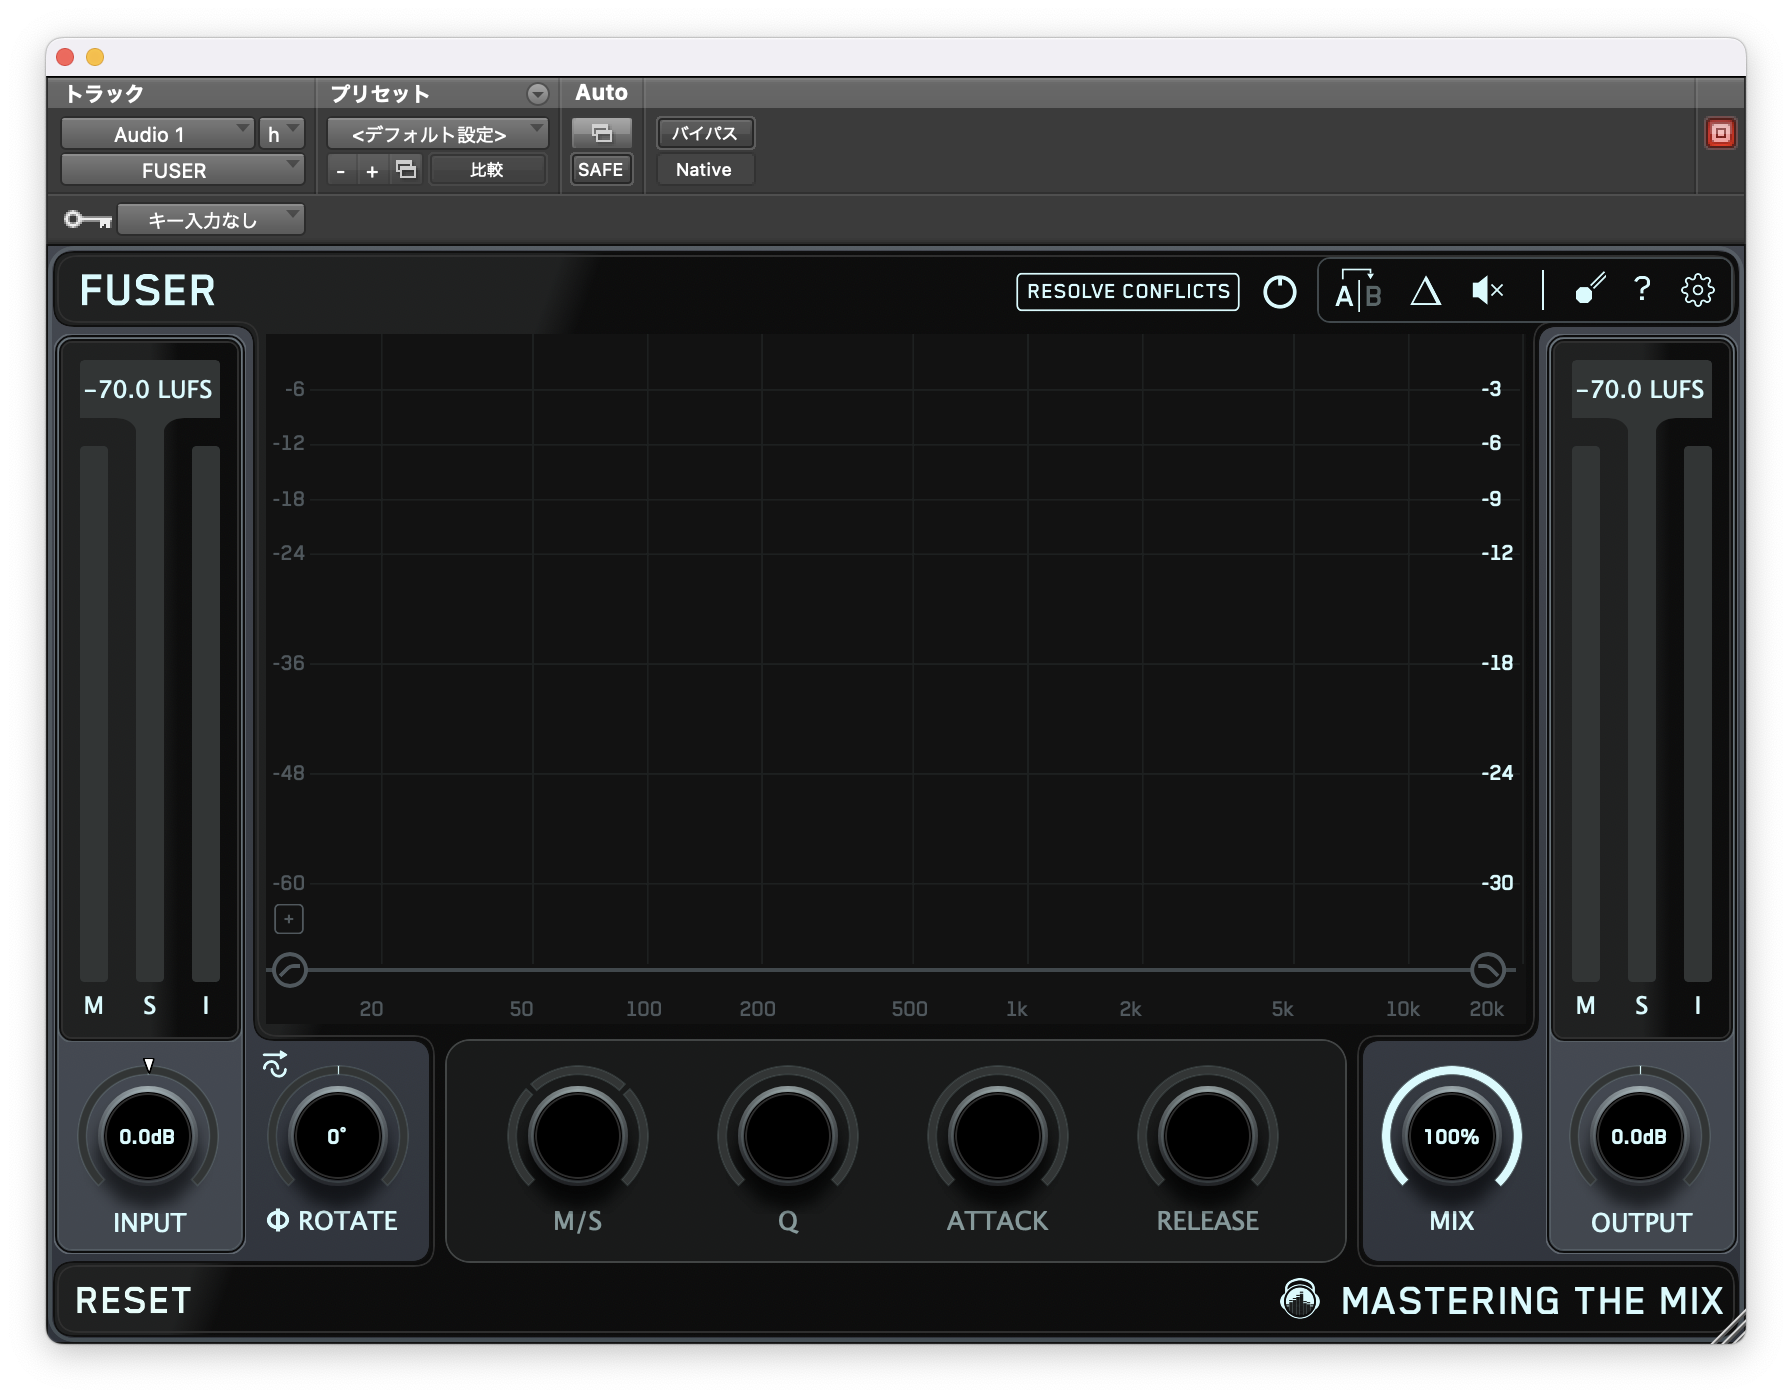
Task: Select the next preset plus button
Action: [372, 171]
